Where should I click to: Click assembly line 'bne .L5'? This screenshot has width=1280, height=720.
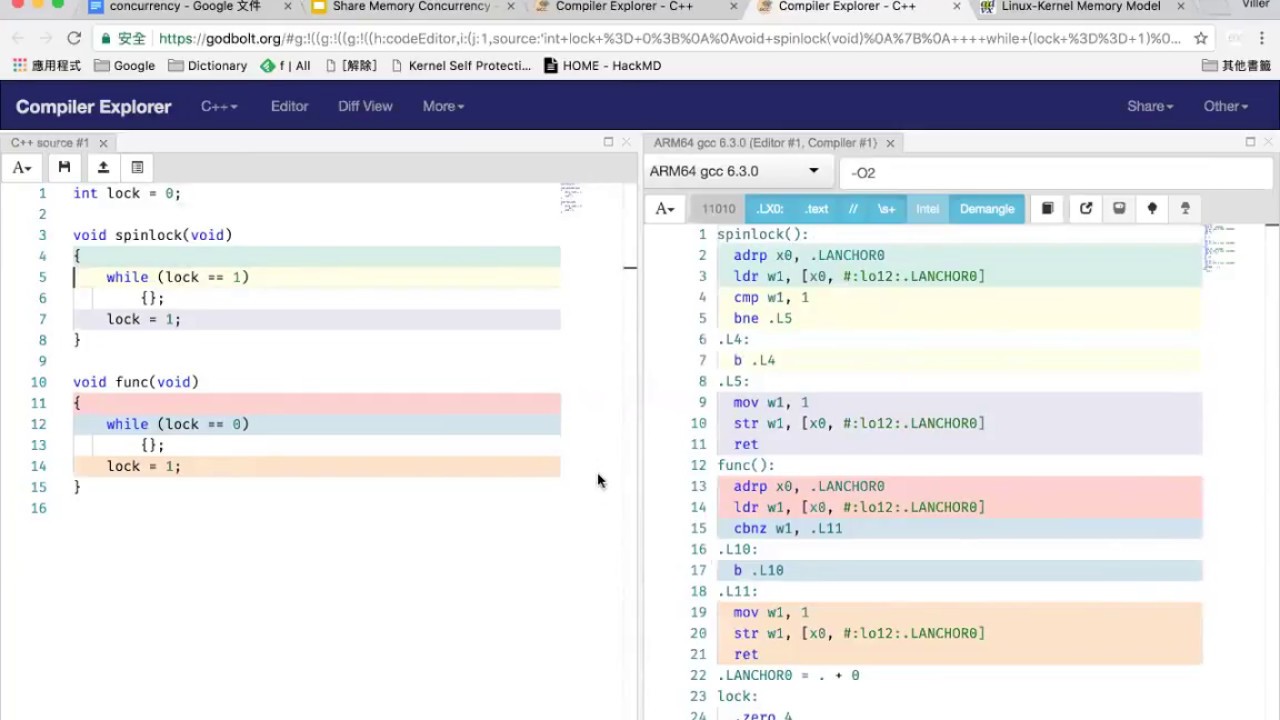763,318
